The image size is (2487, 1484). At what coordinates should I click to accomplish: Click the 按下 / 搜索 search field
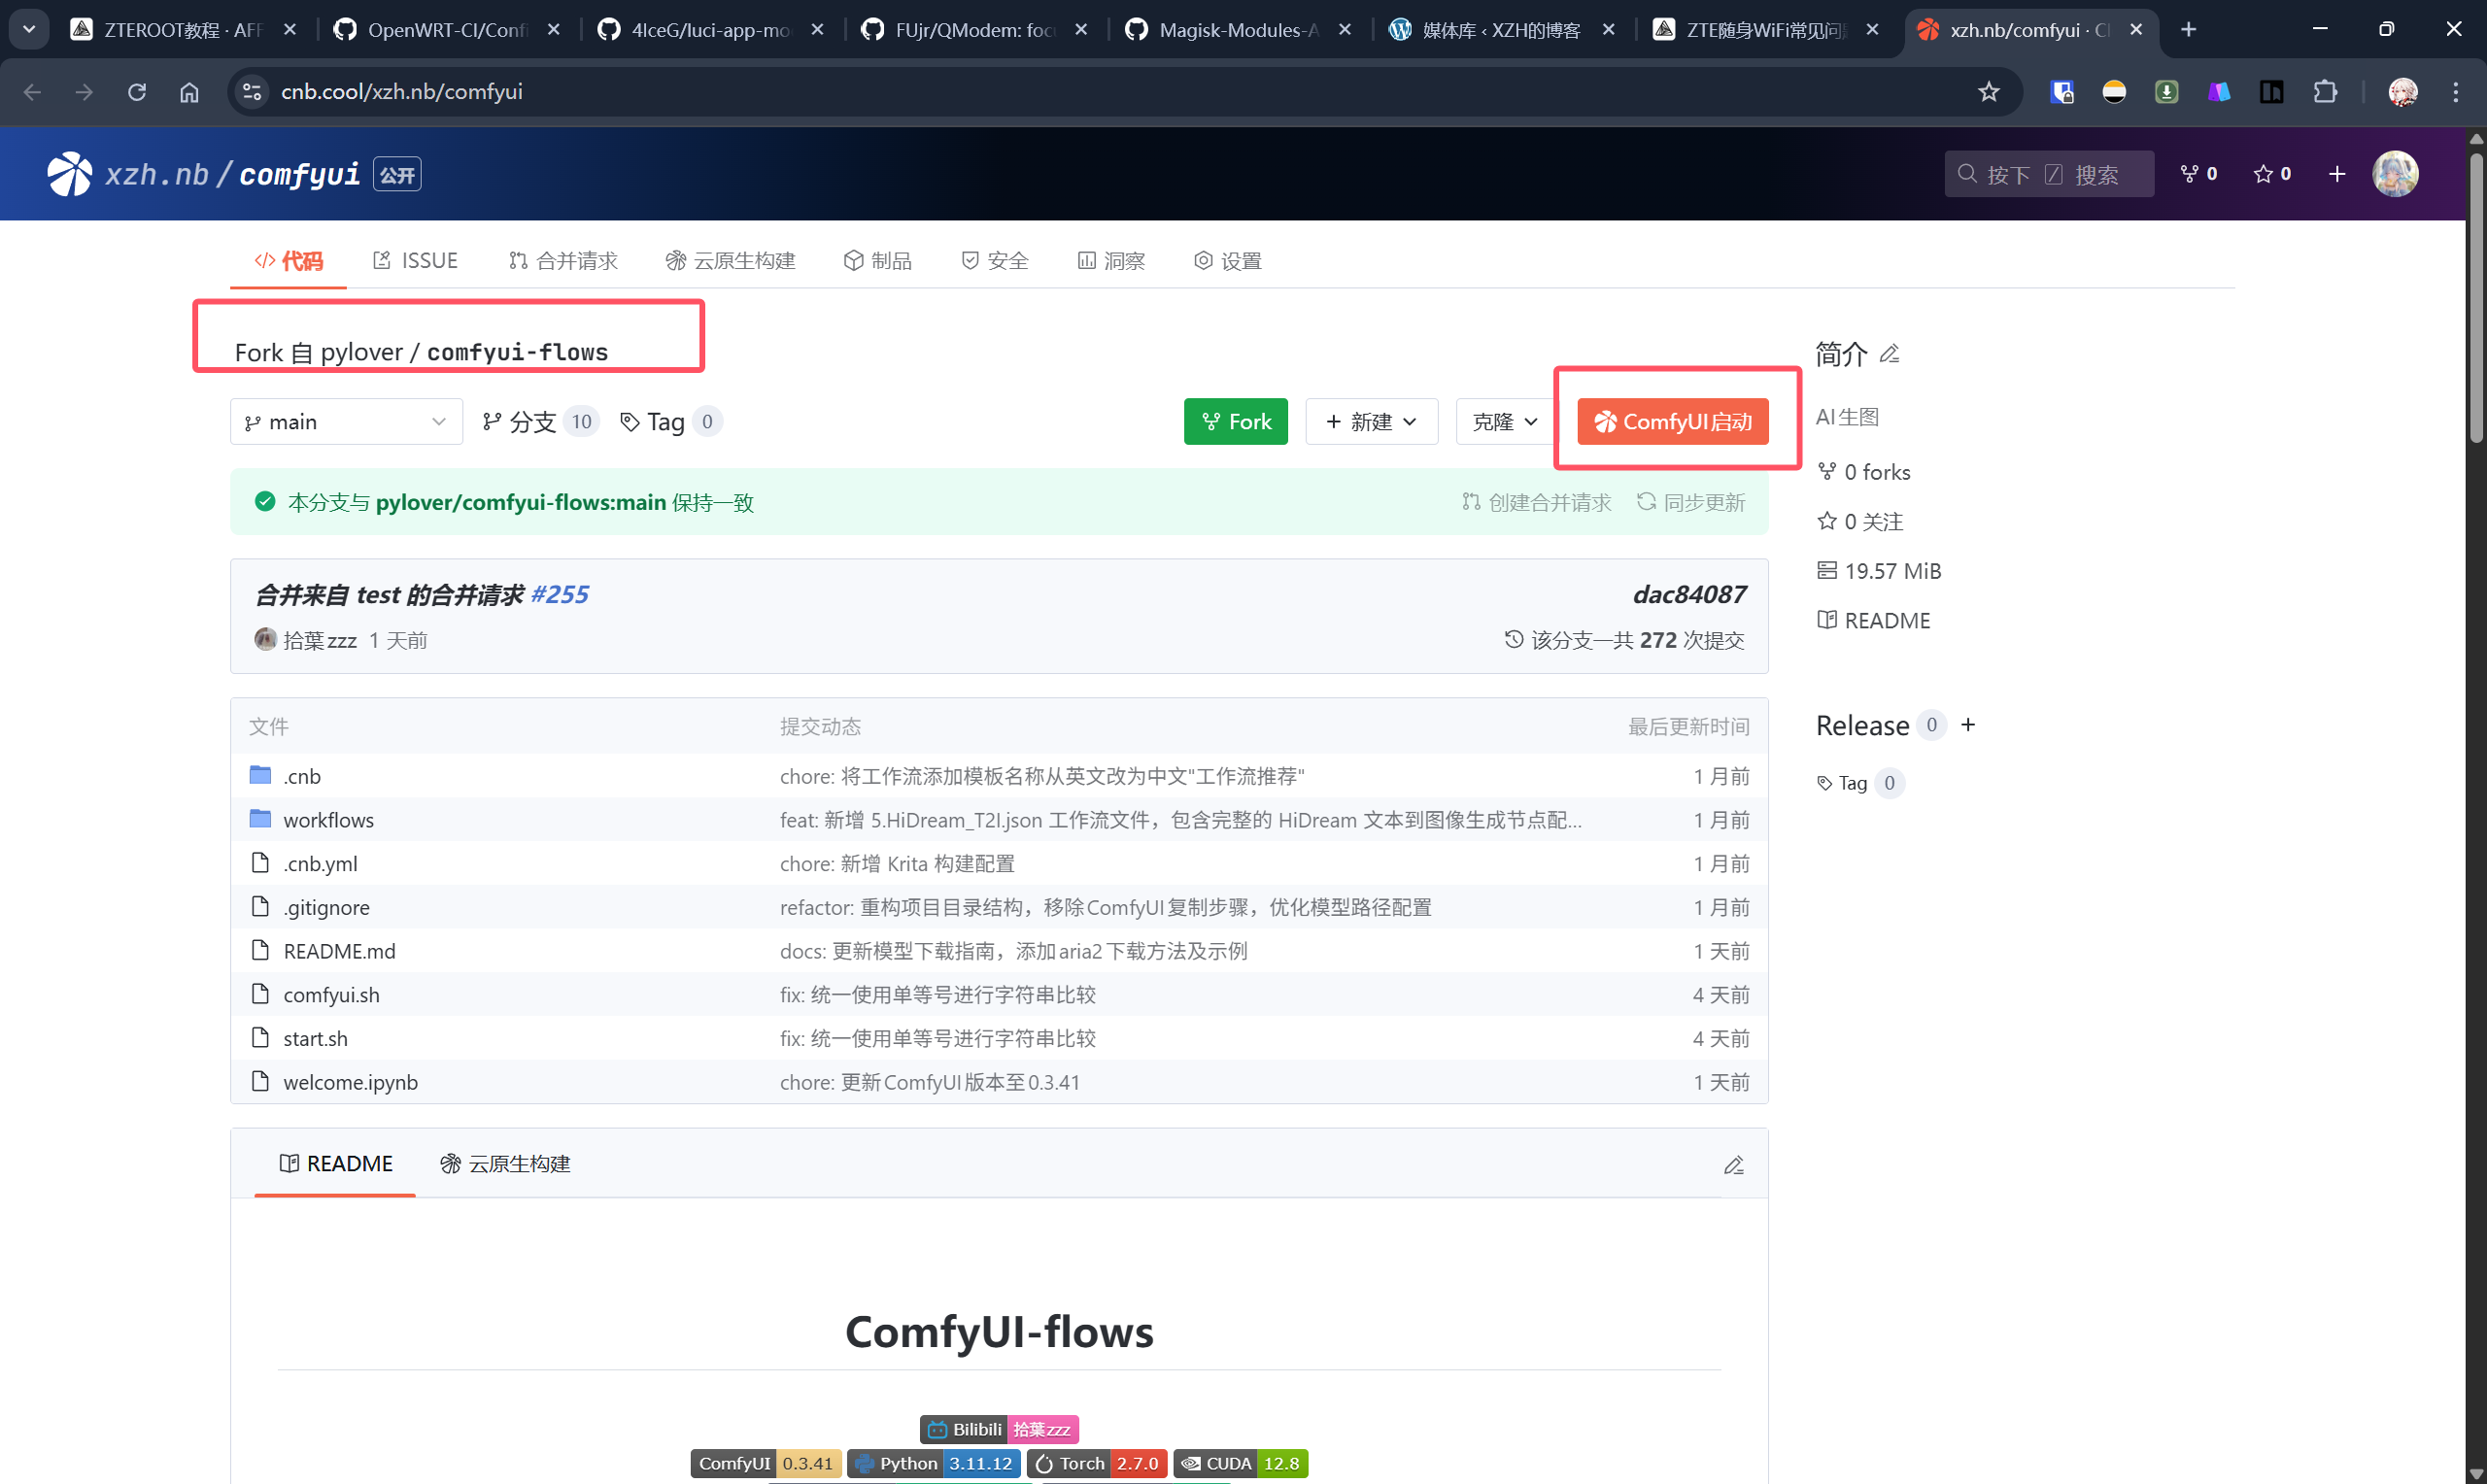[x=2049, y=174]
